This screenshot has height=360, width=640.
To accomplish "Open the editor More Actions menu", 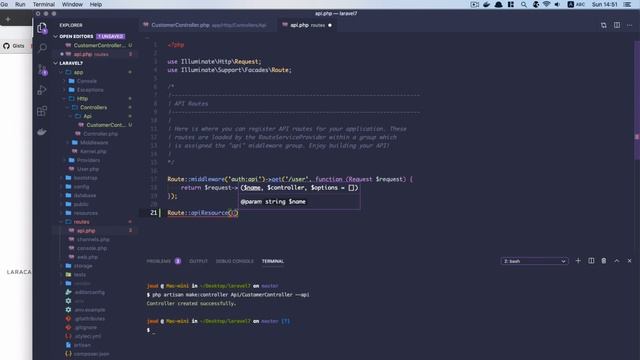I will tap(629, 25).
